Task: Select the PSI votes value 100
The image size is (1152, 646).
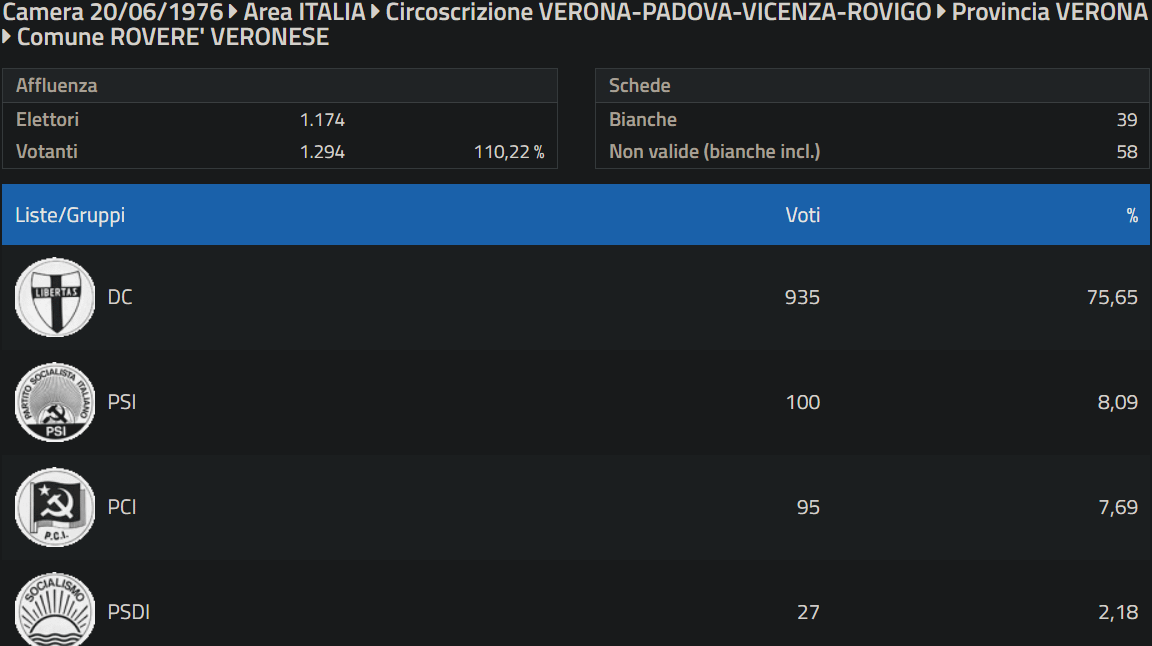Action: coord(802,402)
